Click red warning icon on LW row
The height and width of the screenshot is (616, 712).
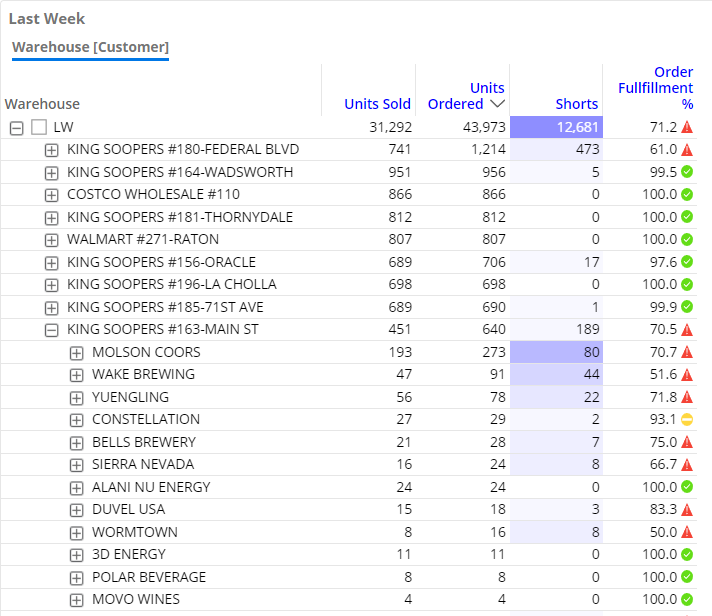[x=687, y=127]
